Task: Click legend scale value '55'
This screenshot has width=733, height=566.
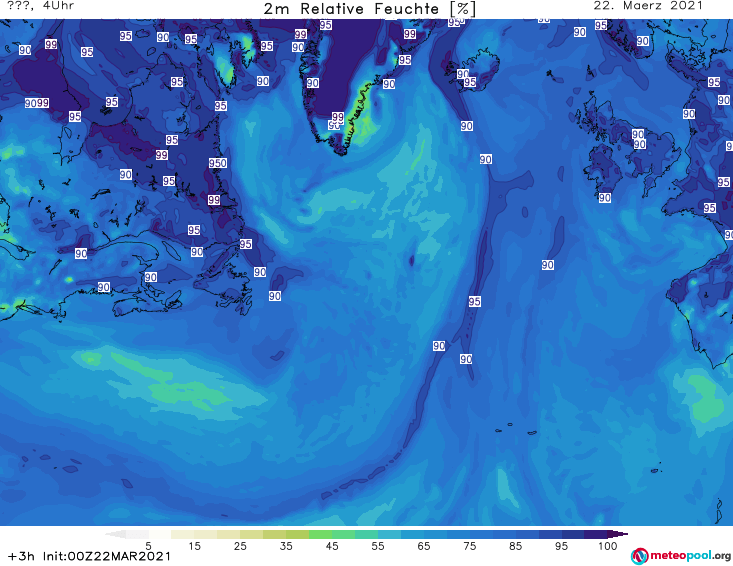Action: (378, 546)
